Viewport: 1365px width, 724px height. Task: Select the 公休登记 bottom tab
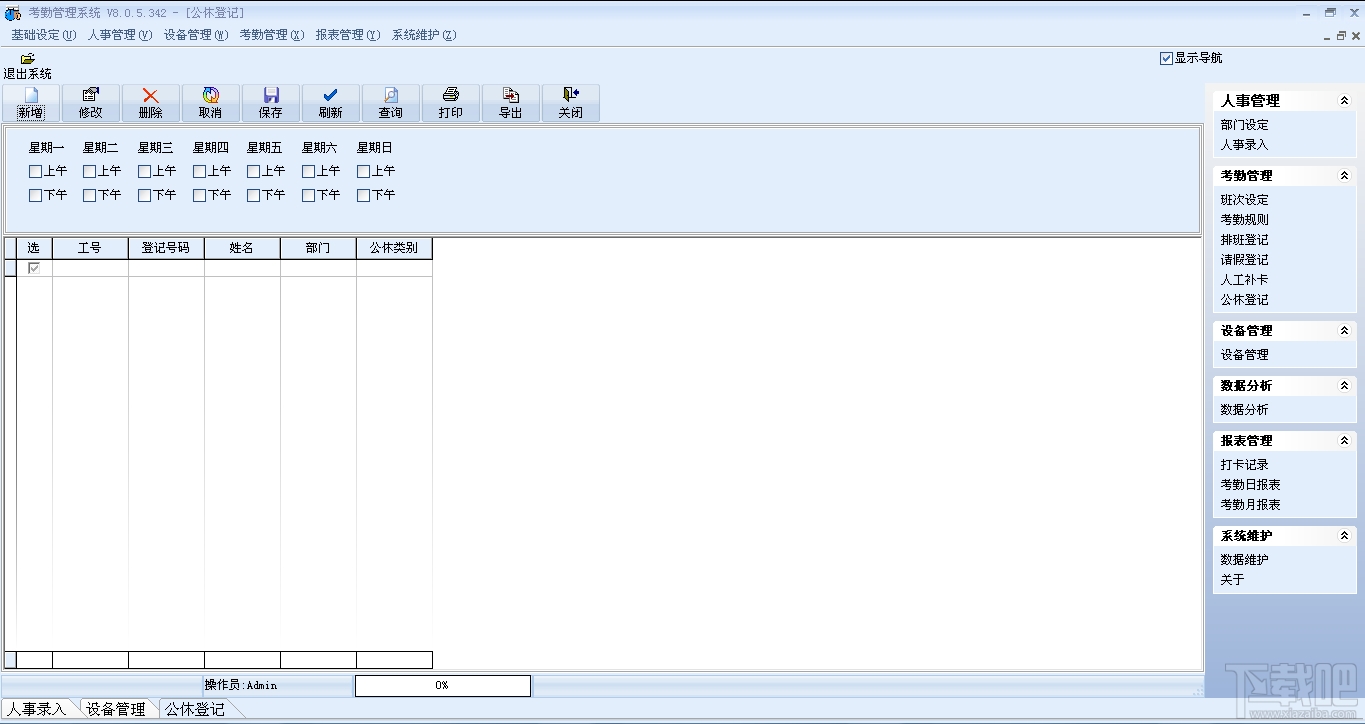point(195,709)
